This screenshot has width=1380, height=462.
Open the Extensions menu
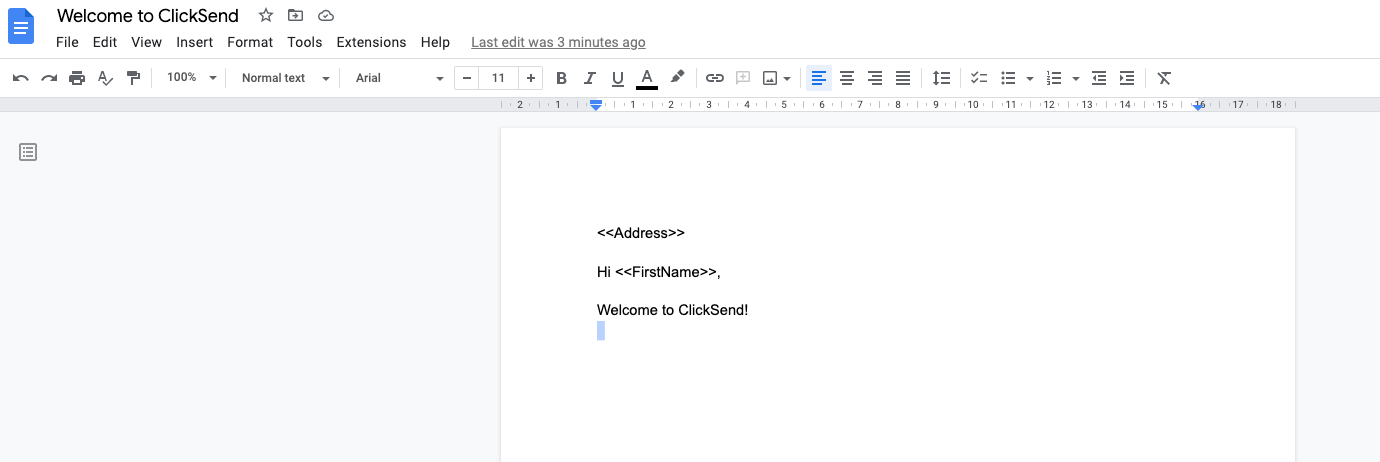[371, 42]
